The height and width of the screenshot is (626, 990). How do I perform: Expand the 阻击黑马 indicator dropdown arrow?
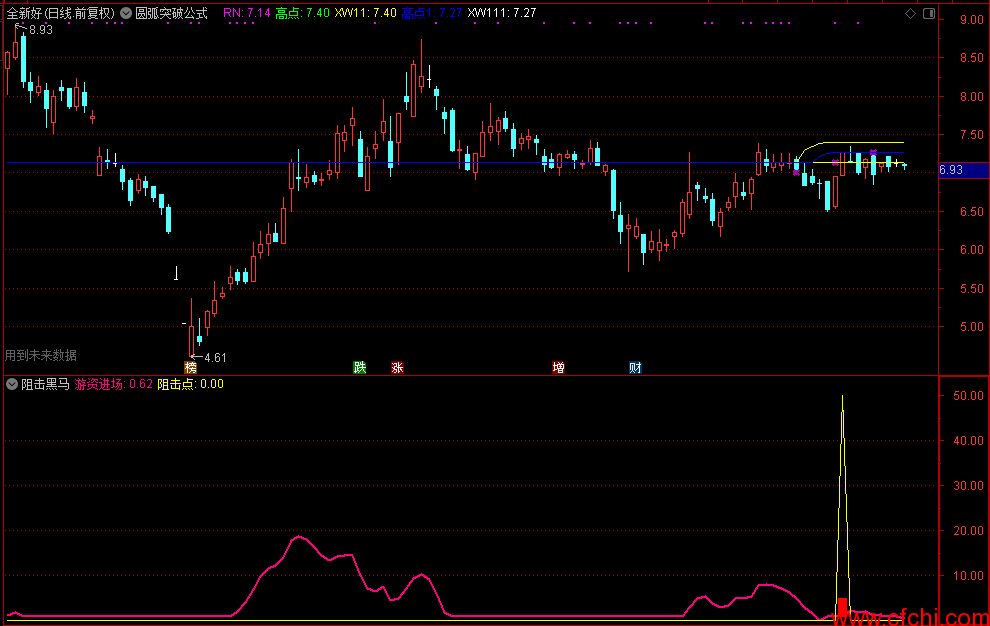(11, 384)
